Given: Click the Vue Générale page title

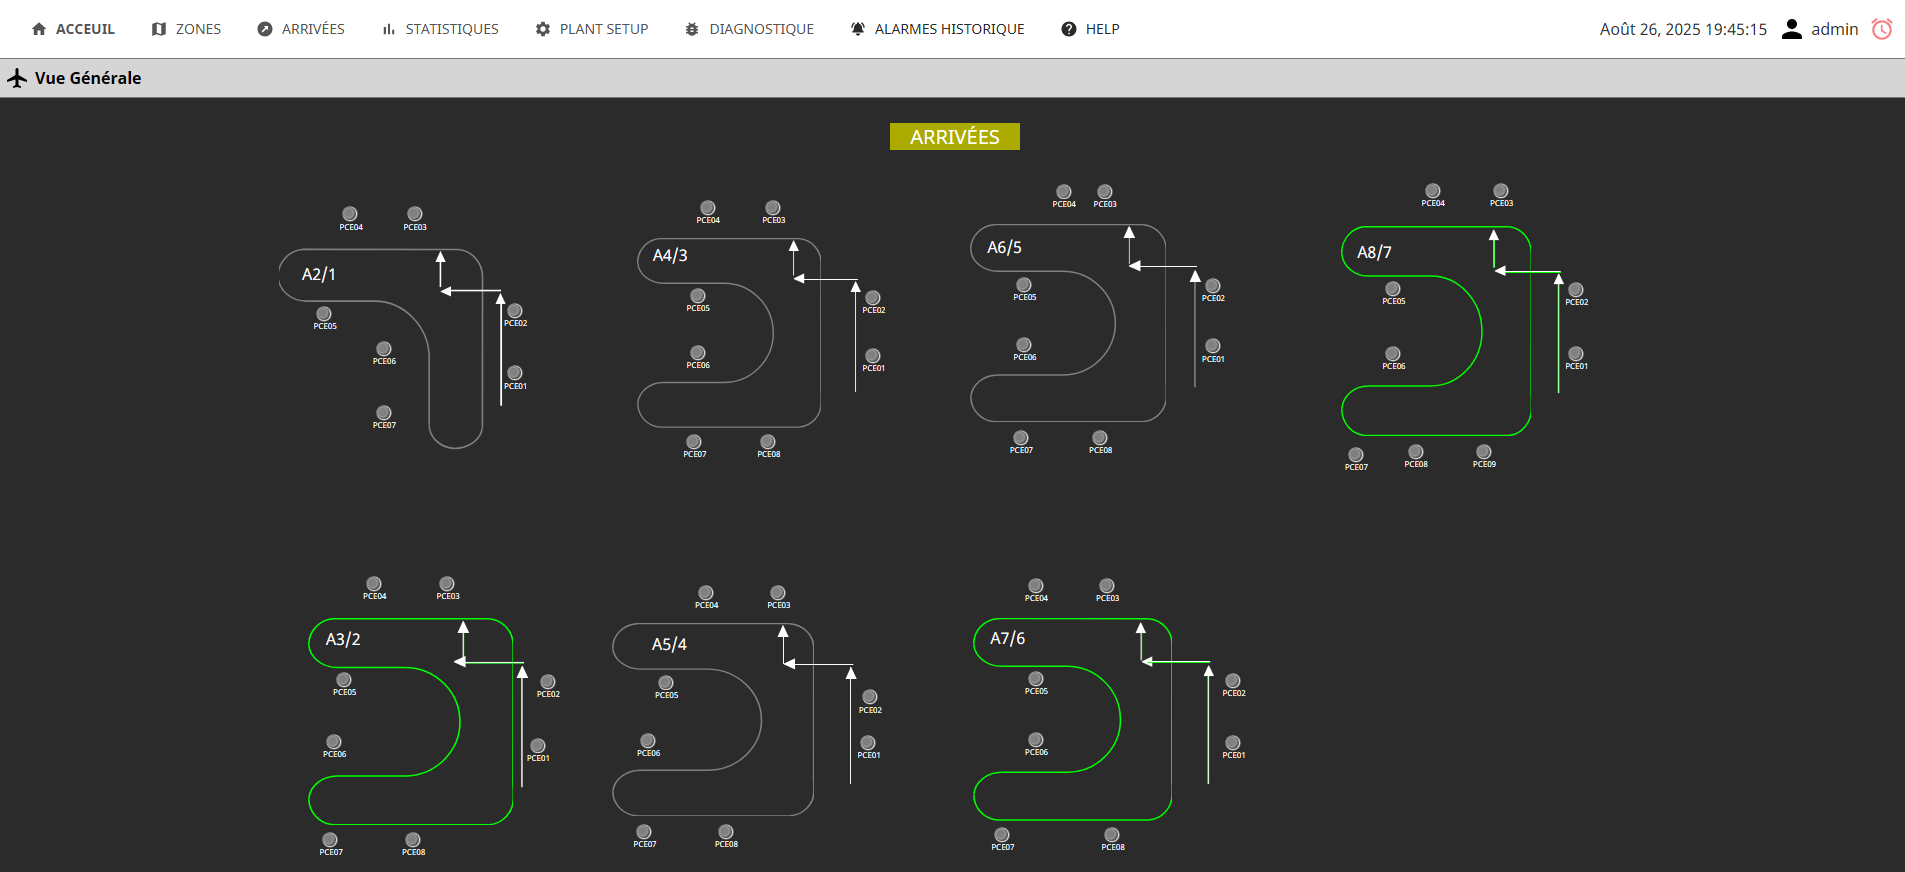Looking at the screenshot, I should pyautogui.click(x=88, y=78).
